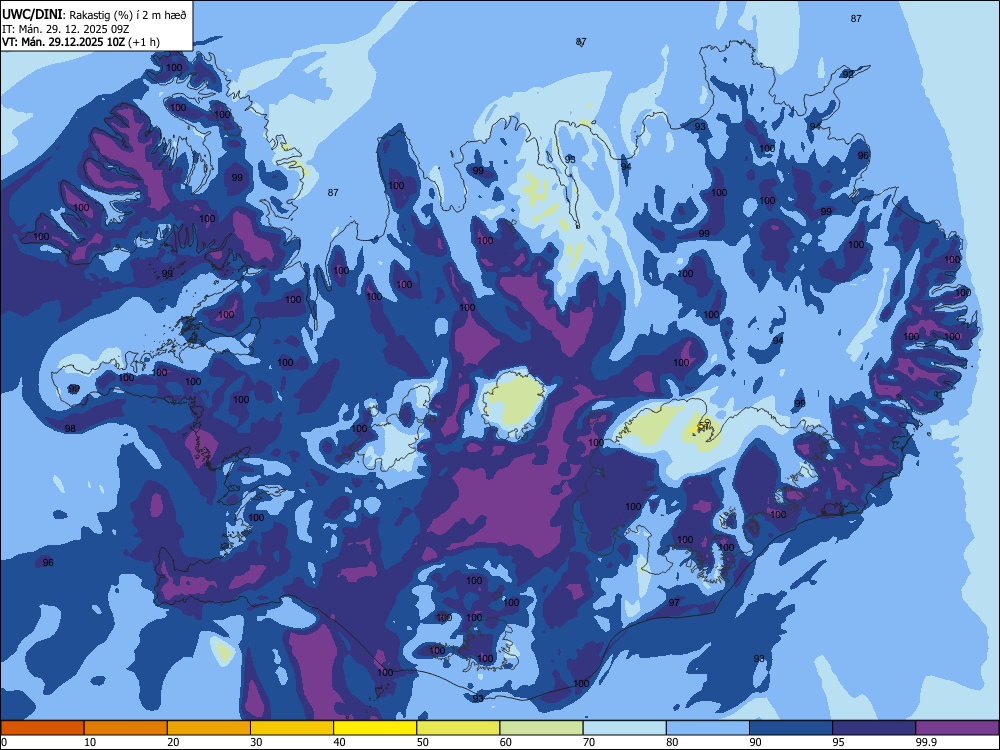Click the title 'UWC/DINI: Rakastig (%) í 2 m hæð'
The width and height of the screenshot is (1000, 750).
point(94,14)
